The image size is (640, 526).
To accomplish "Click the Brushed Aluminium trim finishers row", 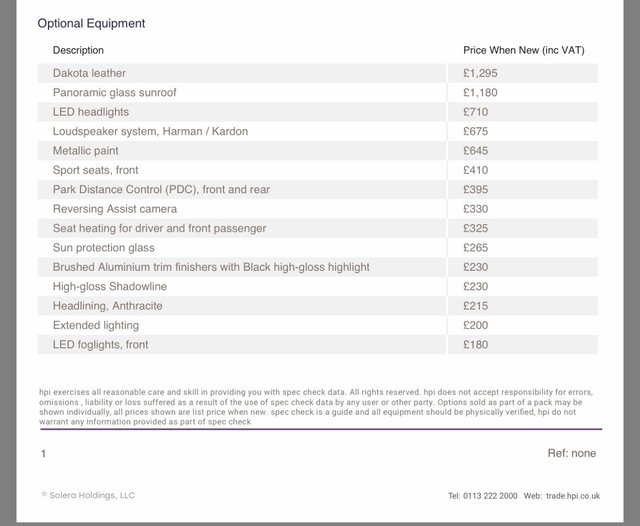I will pos(211,267).
